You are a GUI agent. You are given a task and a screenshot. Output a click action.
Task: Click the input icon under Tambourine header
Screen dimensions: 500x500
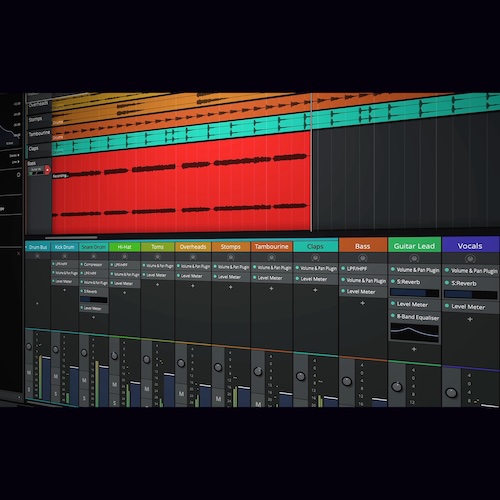(x=271, y=257)
